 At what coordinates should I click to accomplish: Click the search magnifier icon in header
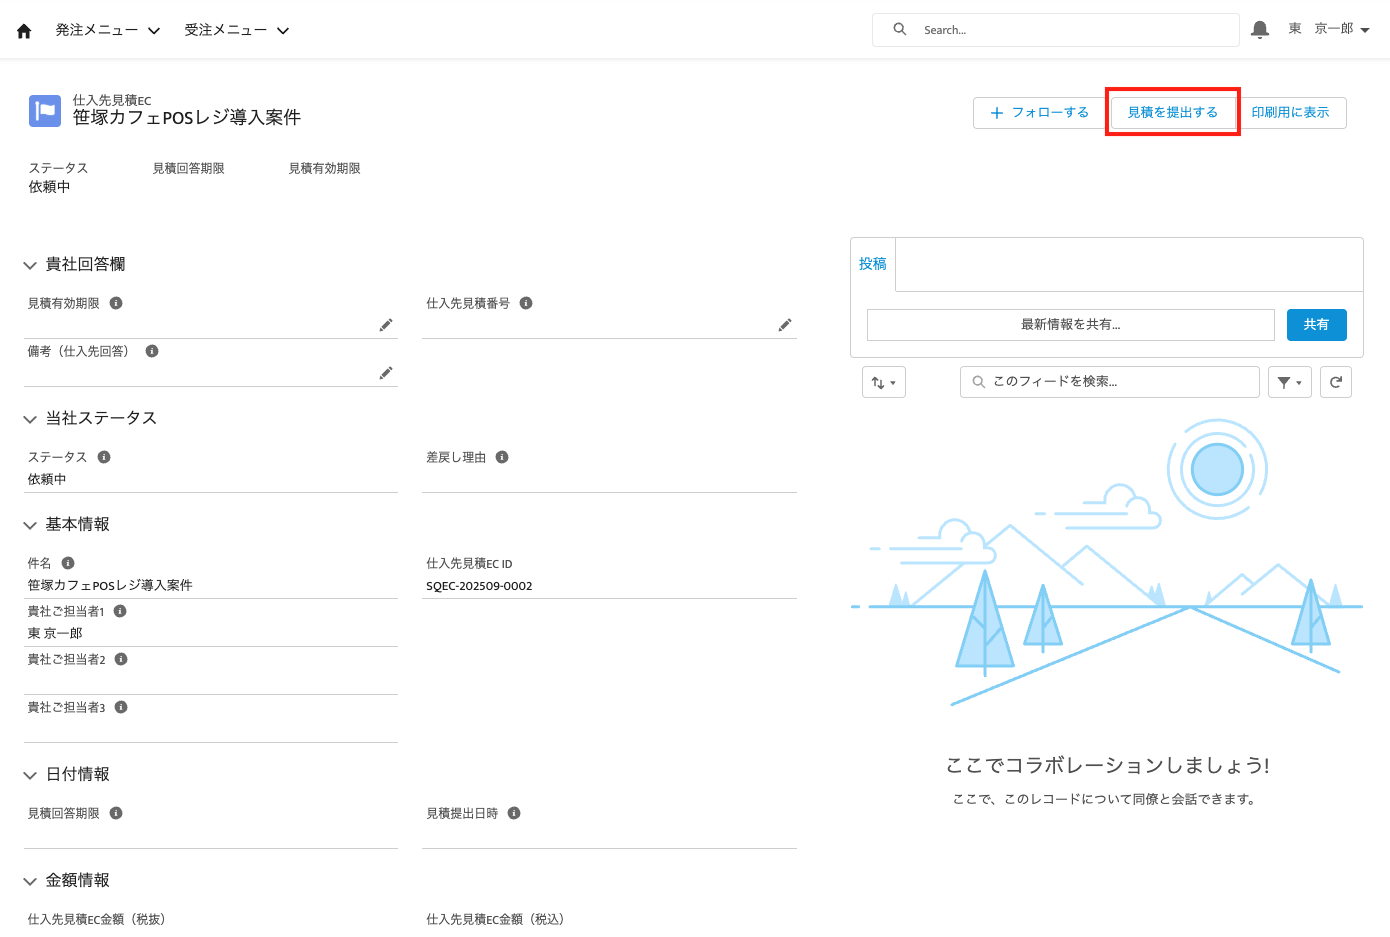click(x=900, y=30)
